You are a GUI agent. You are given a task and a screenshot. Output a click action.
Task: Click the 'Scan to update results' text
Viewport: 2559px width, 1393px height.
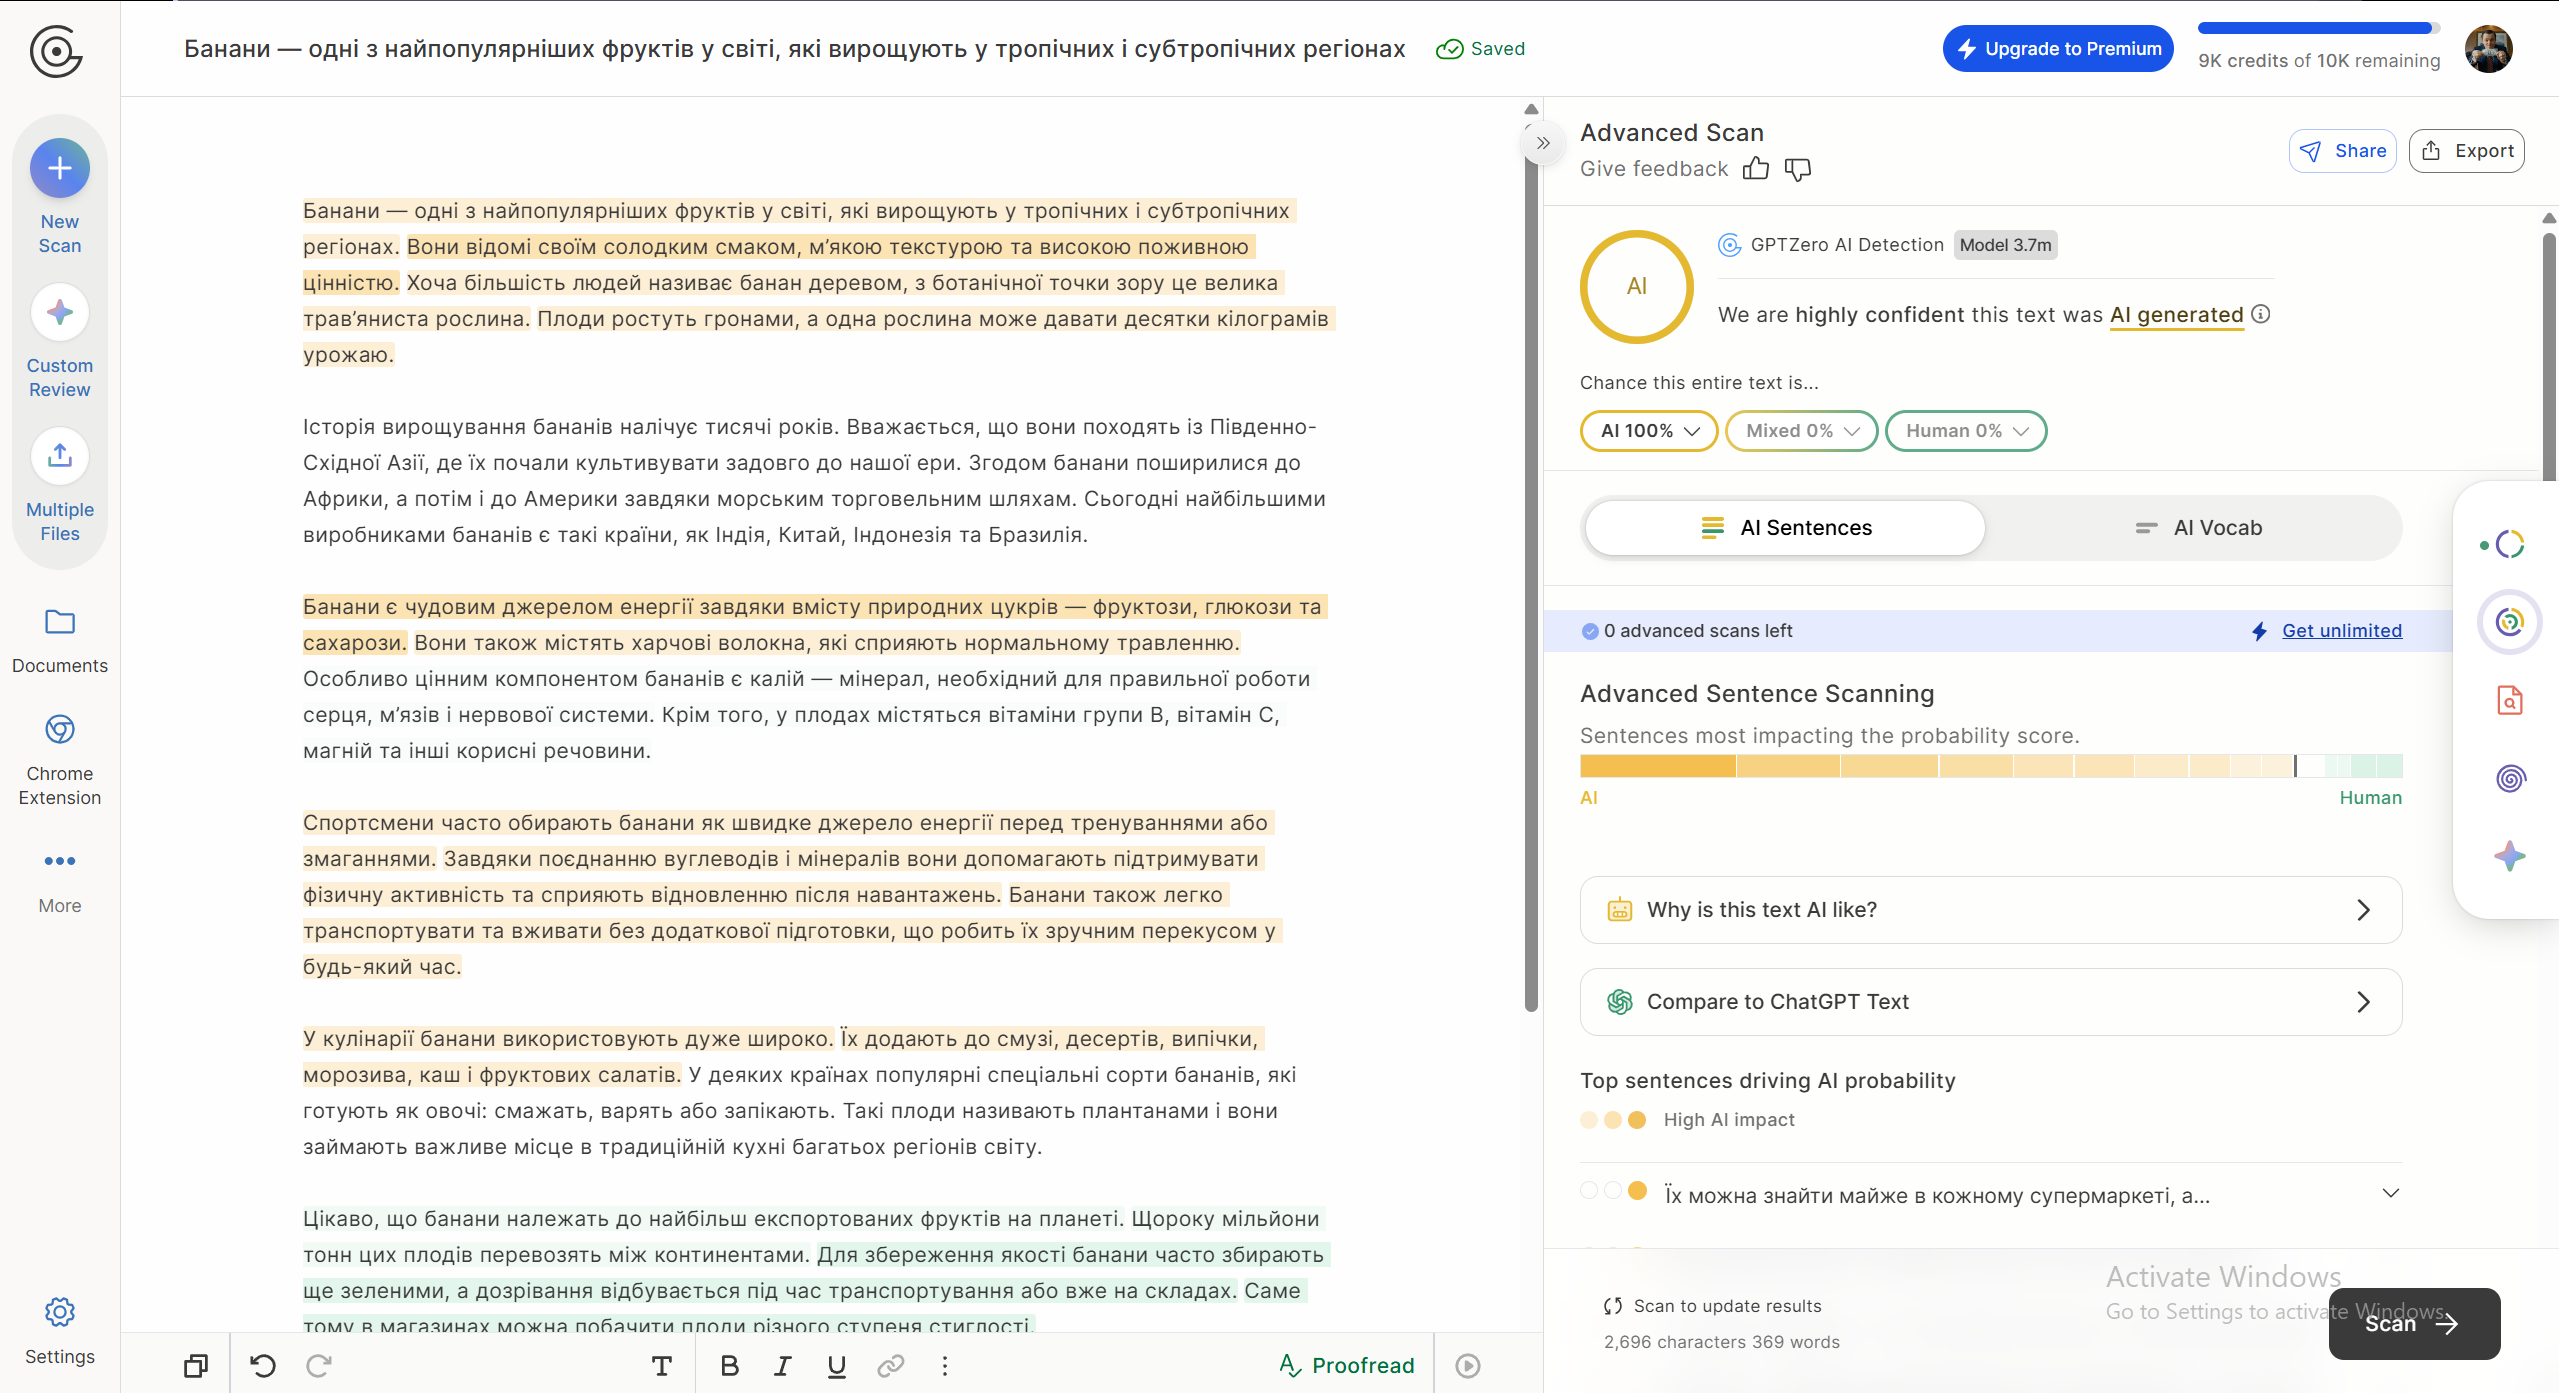point(1727,1306)
